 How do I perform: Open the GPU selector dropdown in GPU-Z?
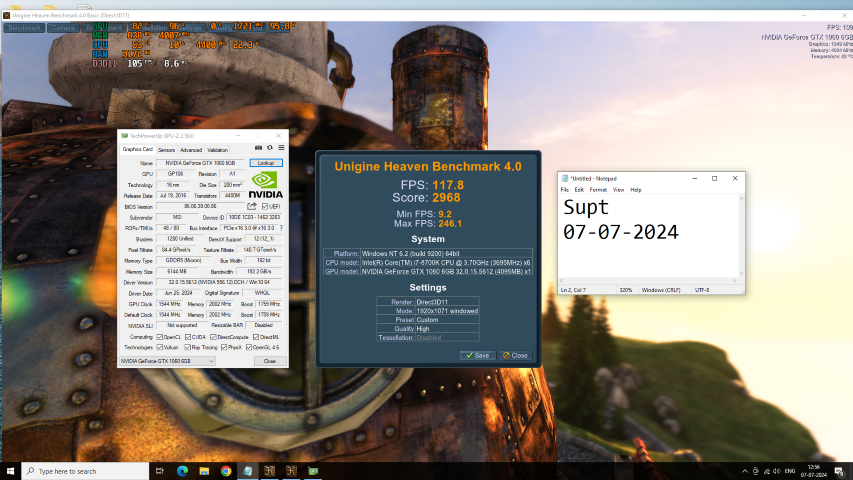click(x=167, y=361)
